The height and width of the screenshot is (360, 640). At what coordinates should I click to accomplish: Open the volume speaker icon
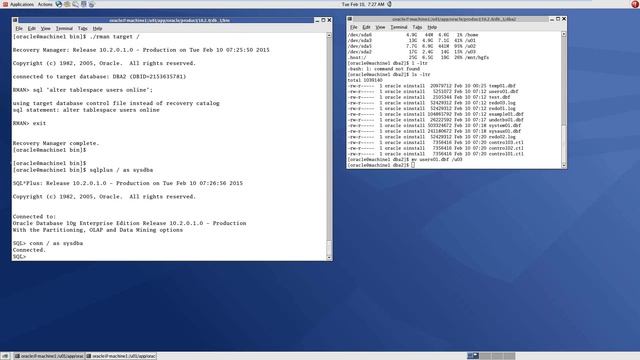389,4
